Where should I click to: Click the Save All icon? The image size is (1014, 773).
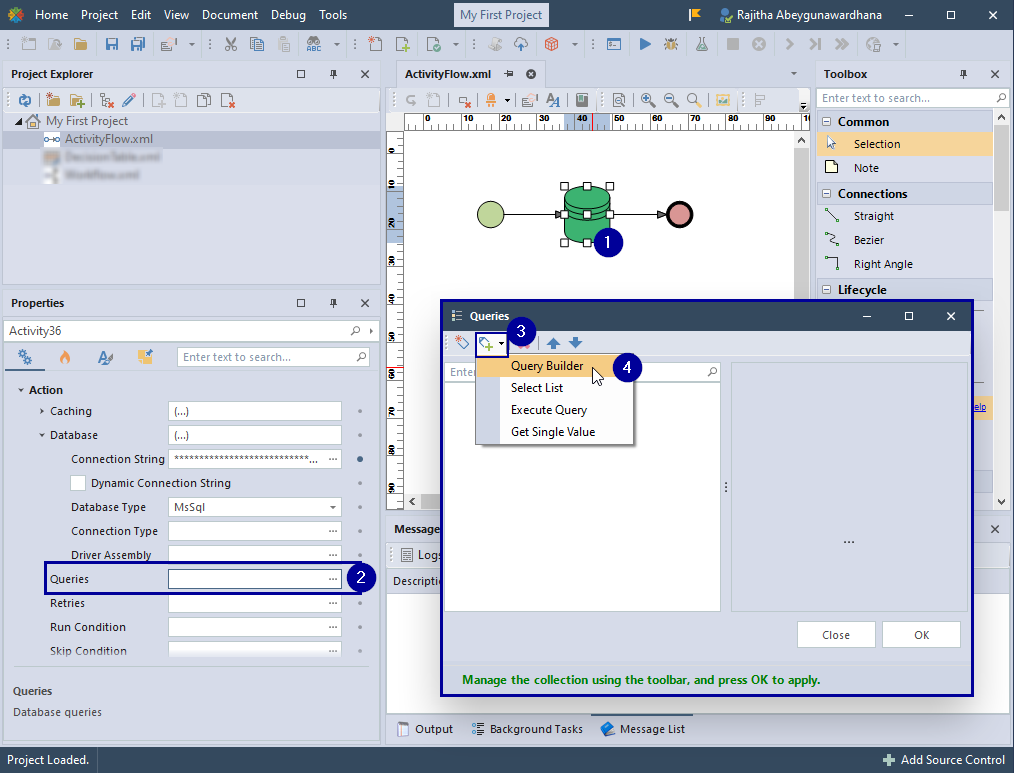click(x=138, y=44)
